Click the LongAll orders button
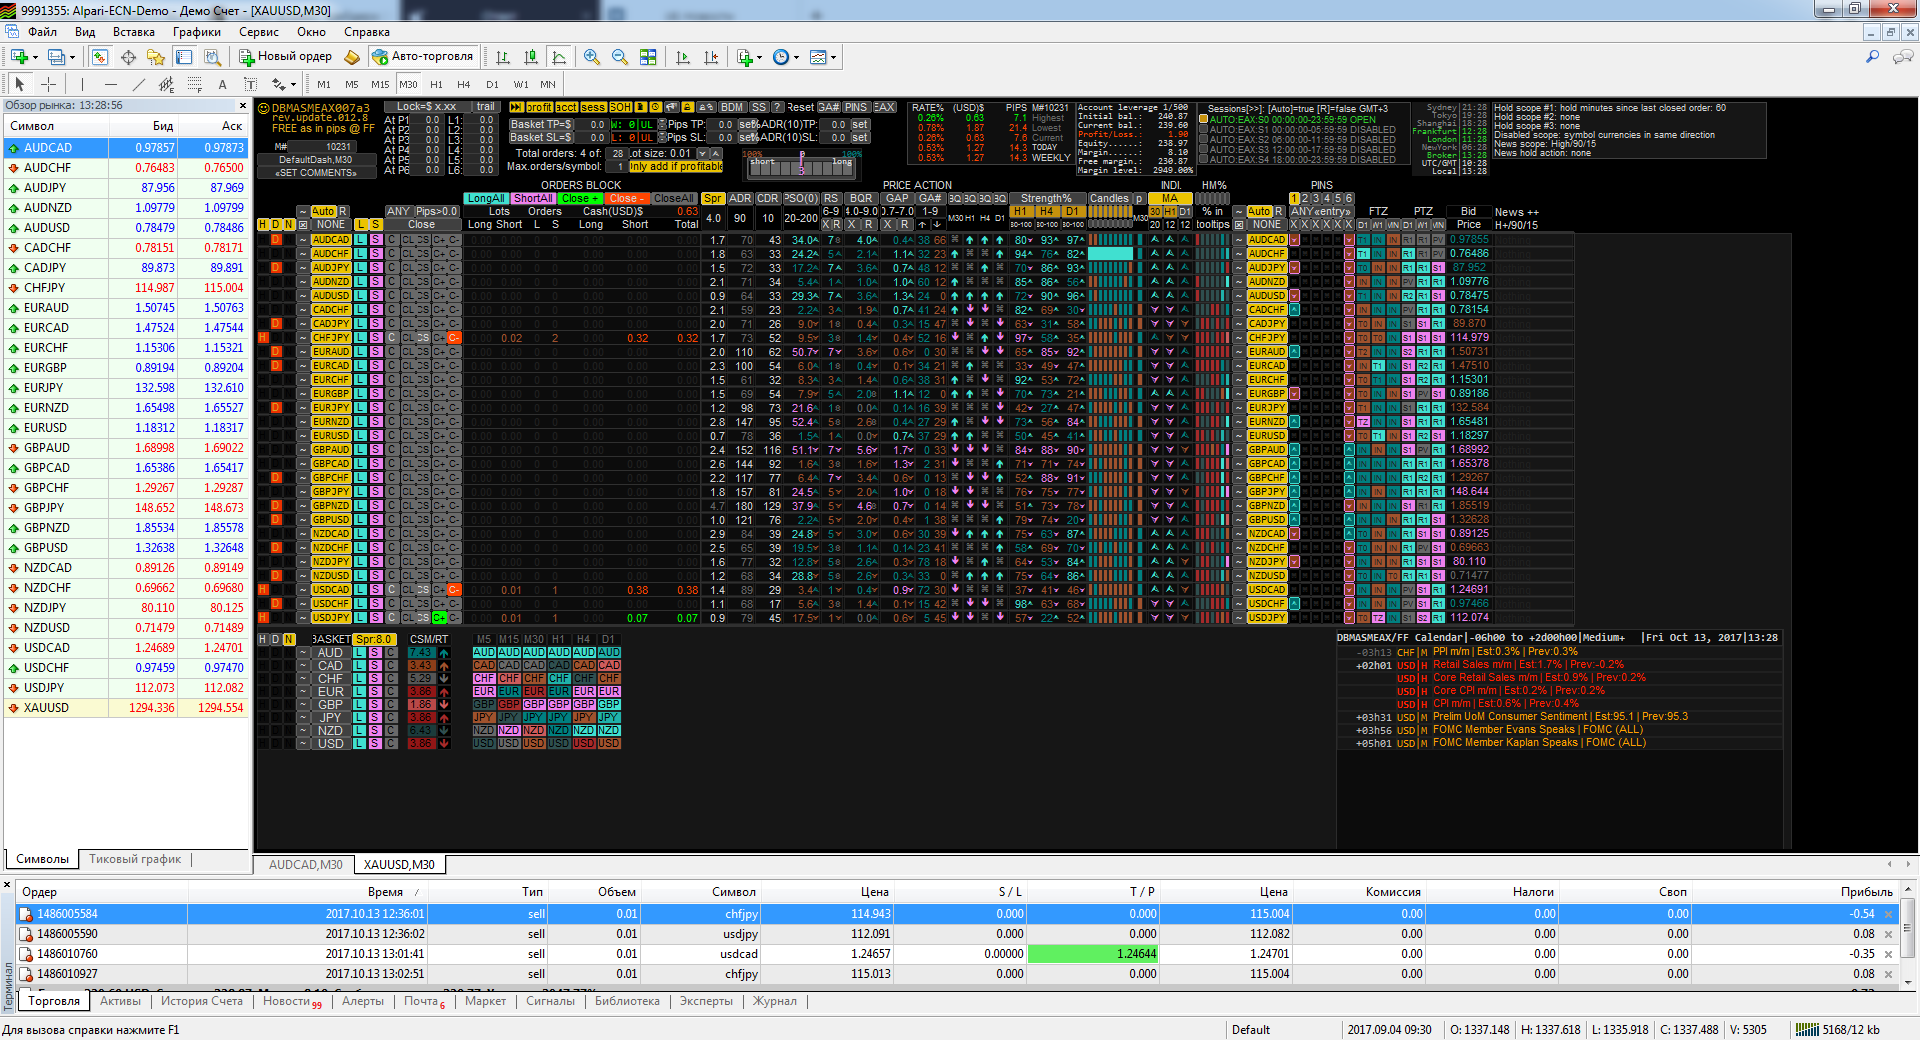 point(486,199)
